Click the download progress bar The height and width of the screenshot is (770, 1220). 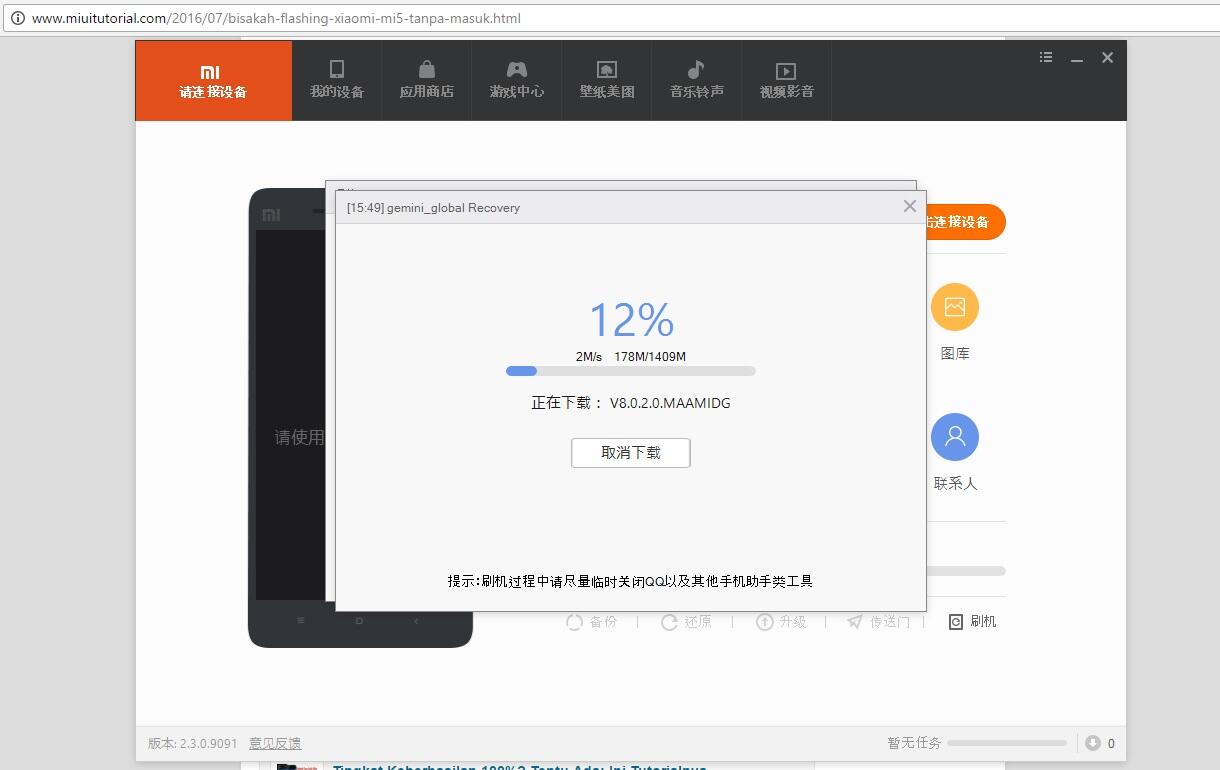630,371
